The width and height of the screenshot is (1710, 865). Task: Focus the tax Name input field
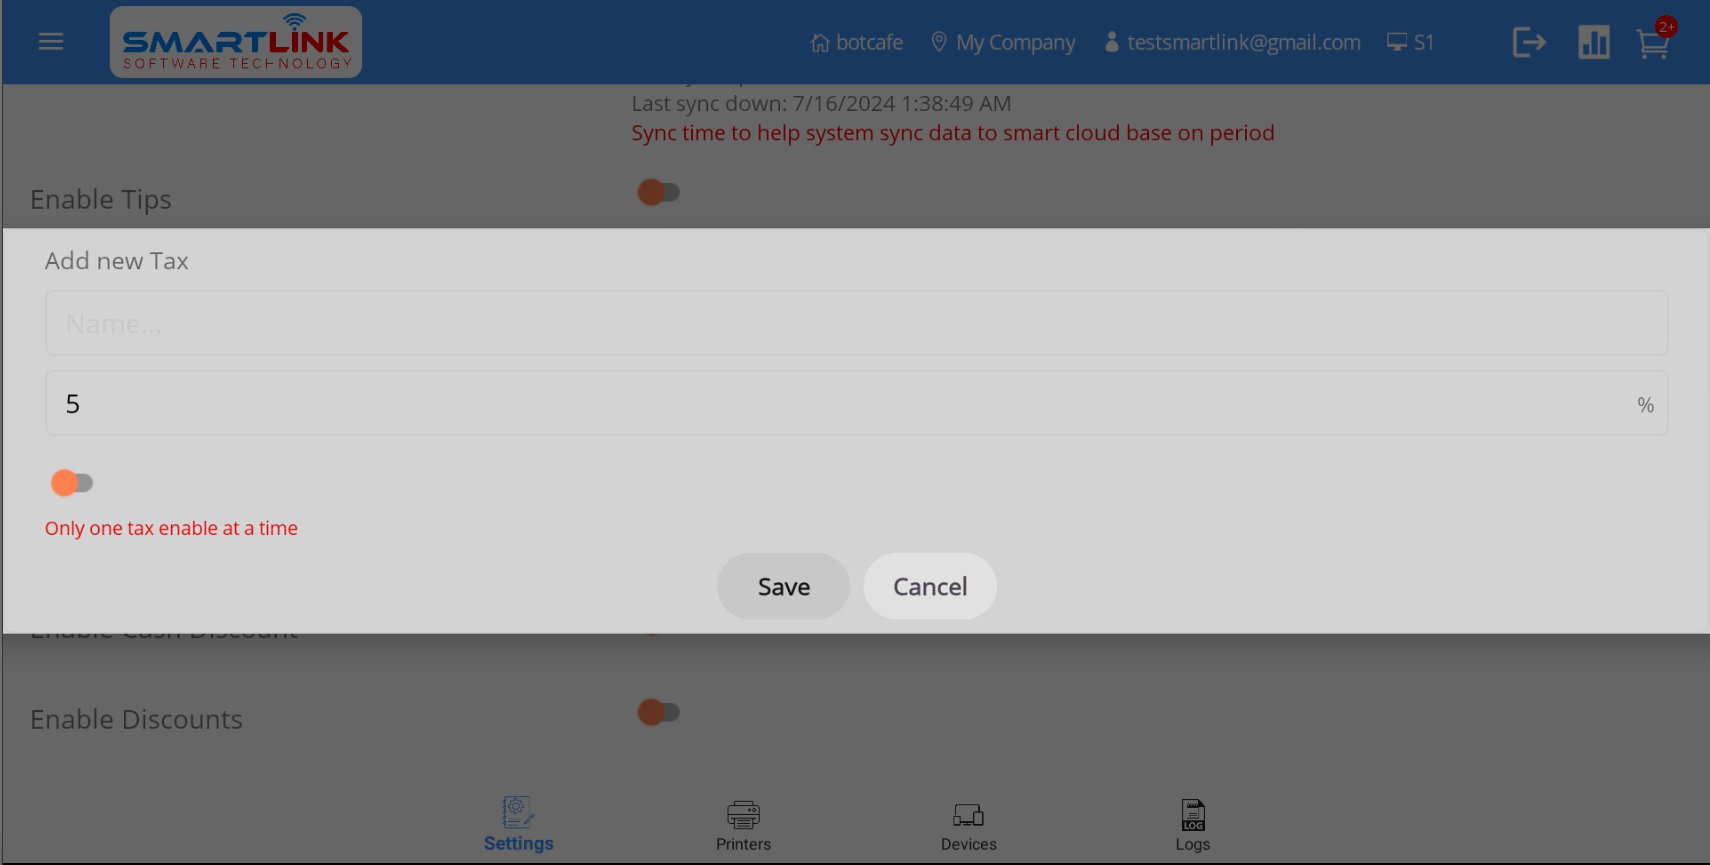[856, 323]
